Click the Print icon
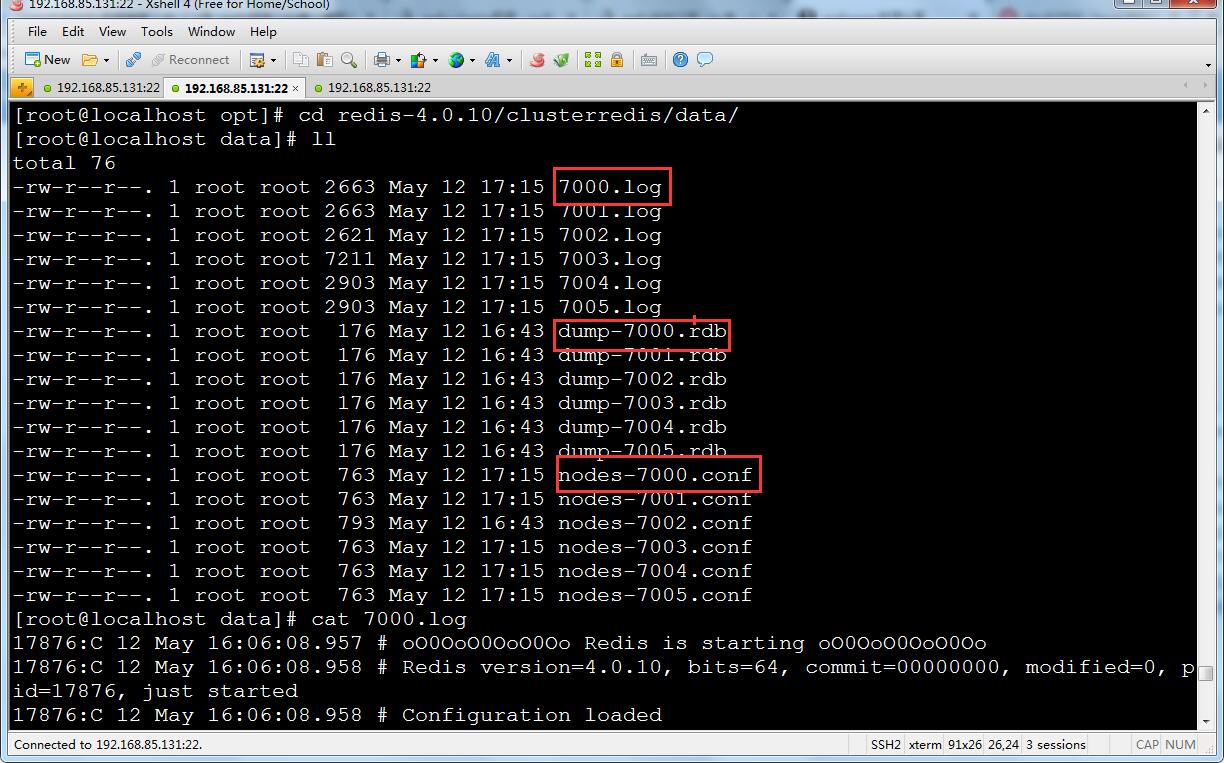Viewport: 1224px width, 763px height. pos(381,60)
